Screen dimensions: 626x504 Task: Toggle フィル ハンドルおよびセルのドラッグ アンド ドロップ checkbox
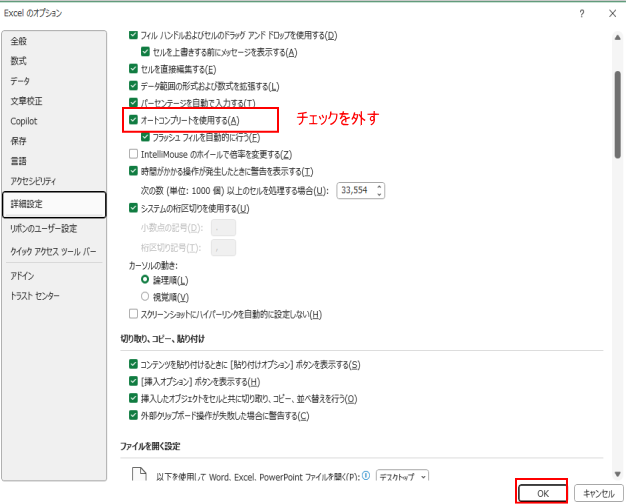pos(133,35)
